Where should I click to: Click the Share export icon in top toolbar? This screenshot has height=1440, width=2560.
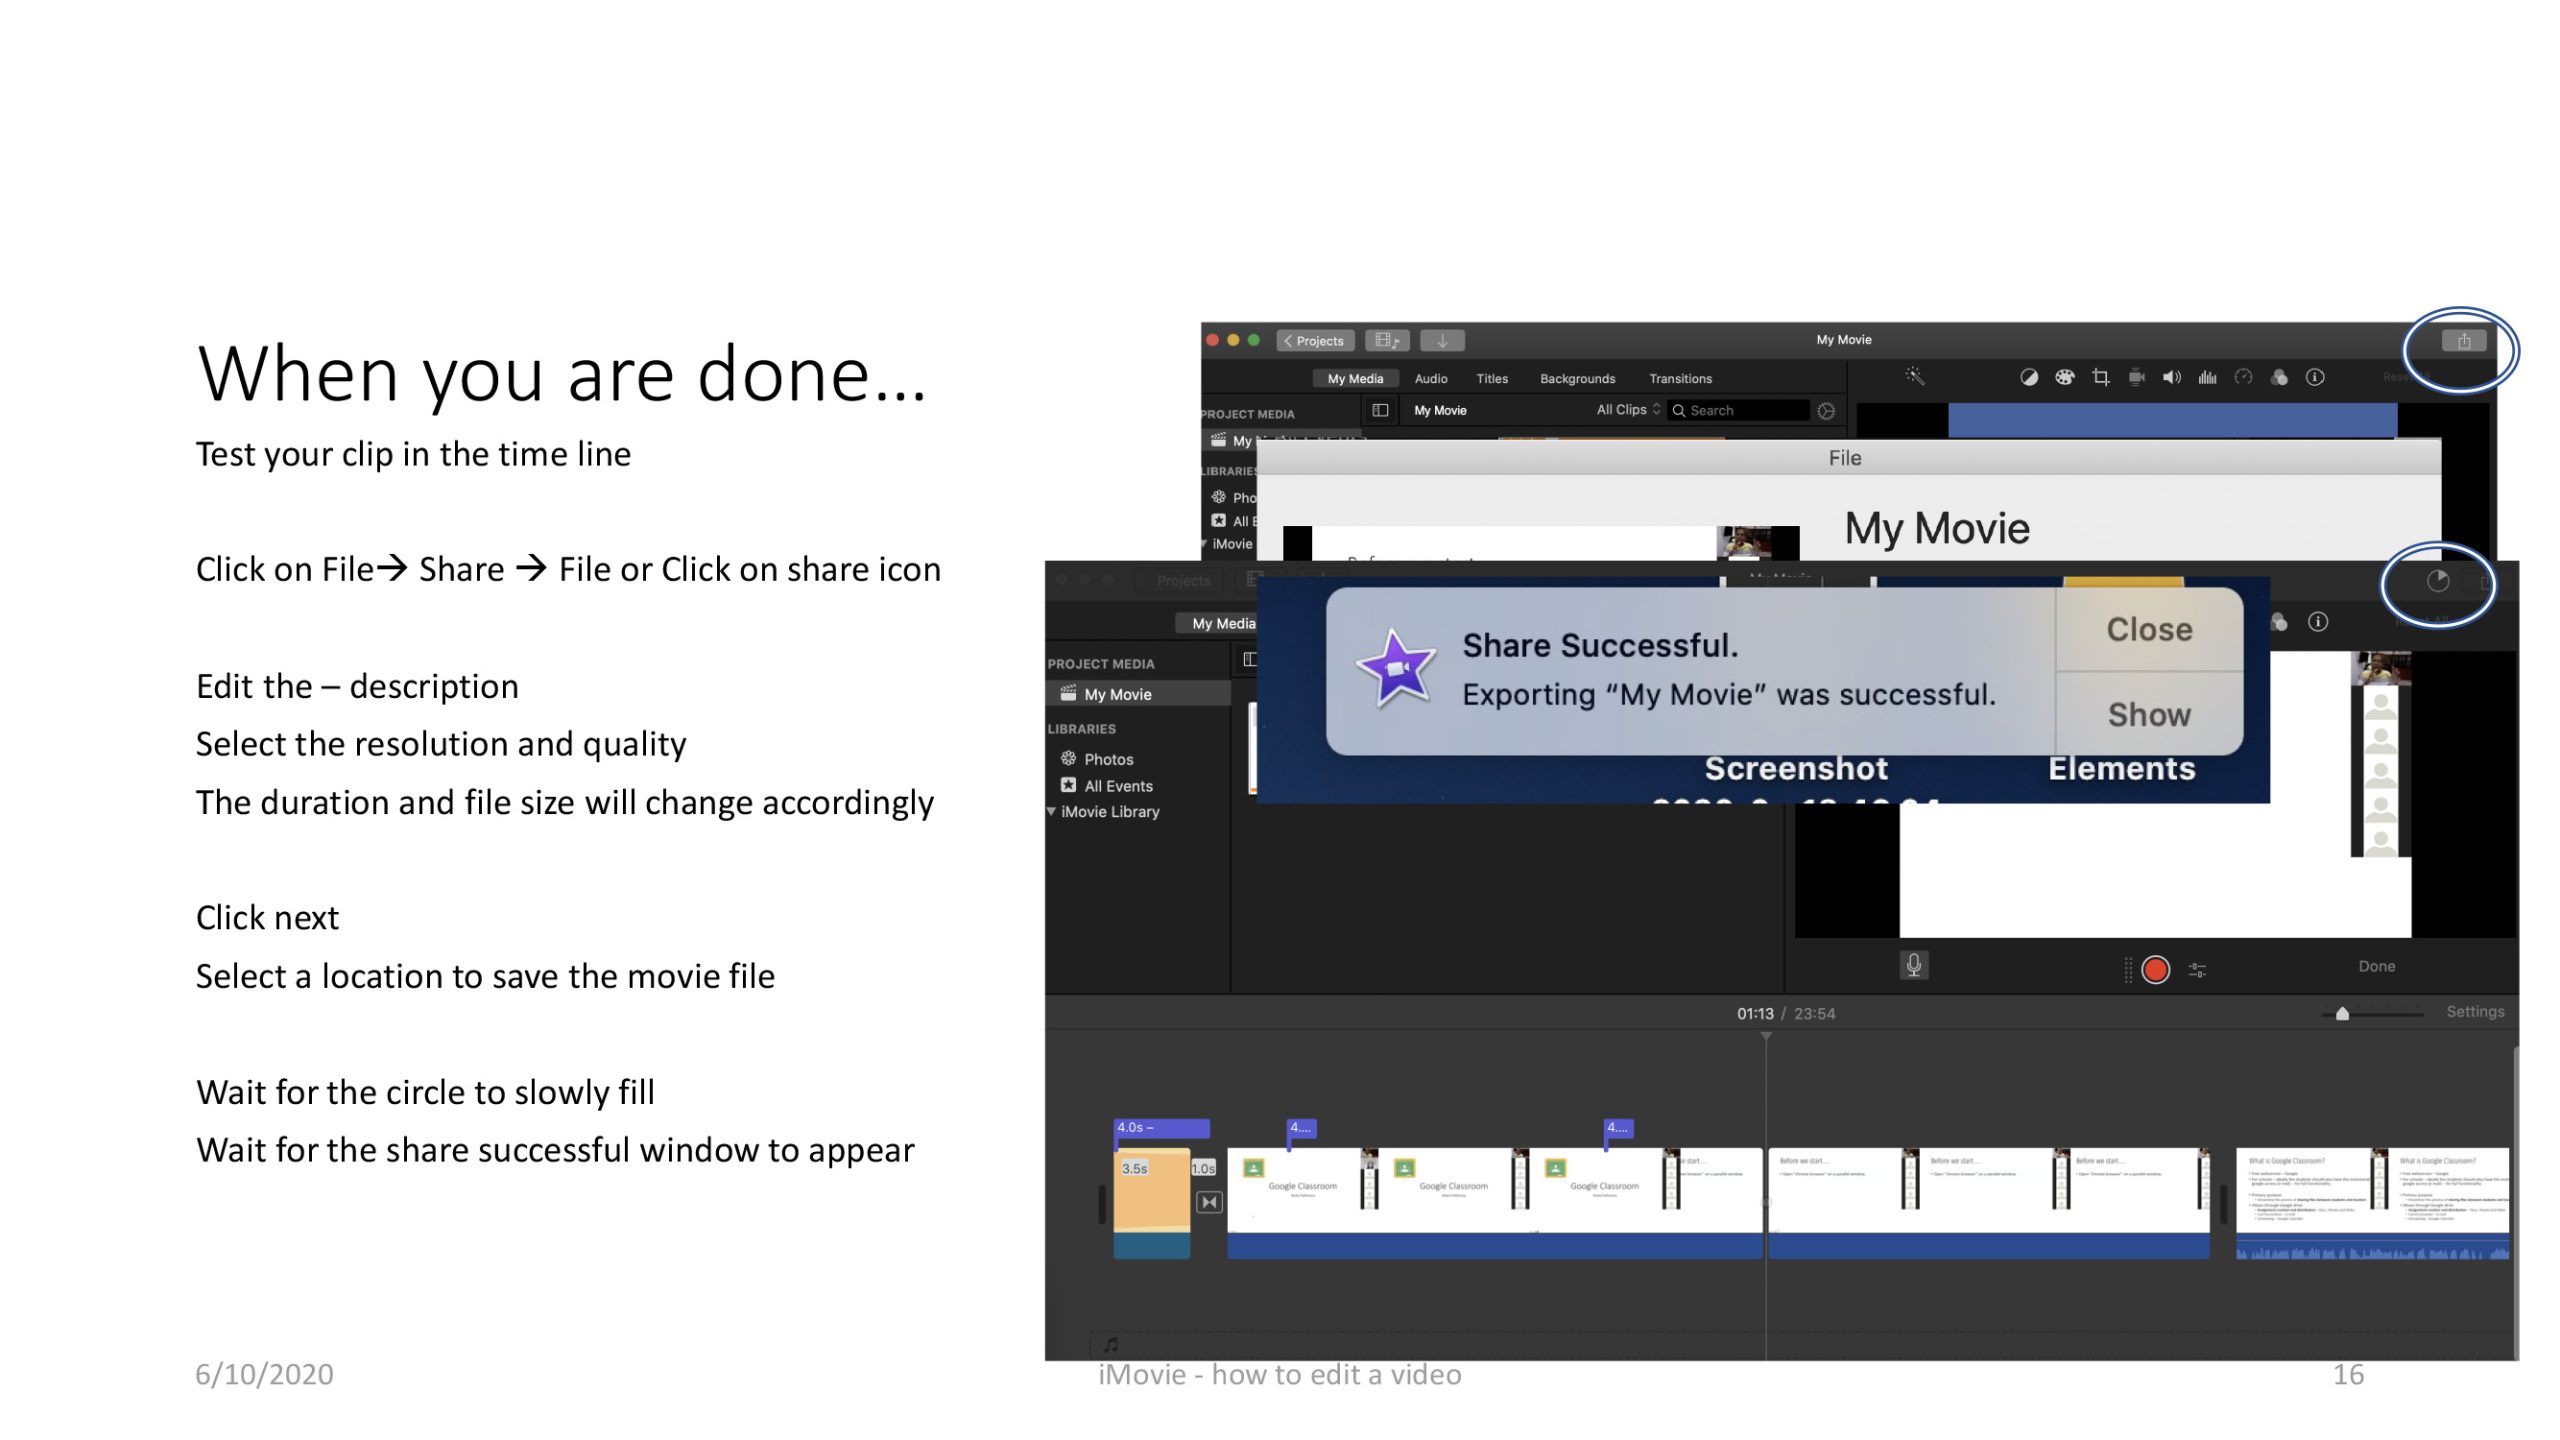[x=2463, y=341]
